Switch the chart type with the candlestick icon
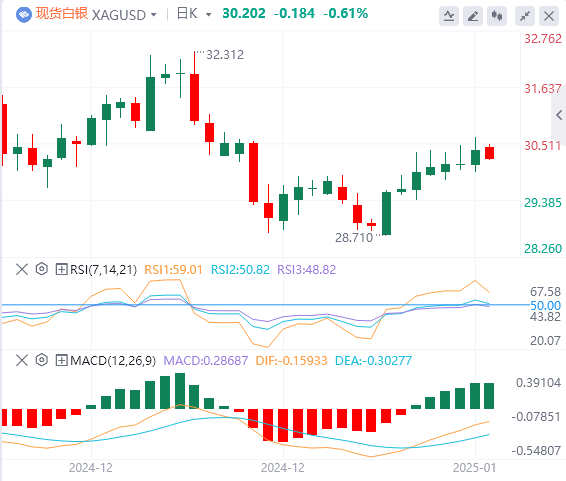The image size is (566, 481). pyautogui.click(x=497, y=16)
